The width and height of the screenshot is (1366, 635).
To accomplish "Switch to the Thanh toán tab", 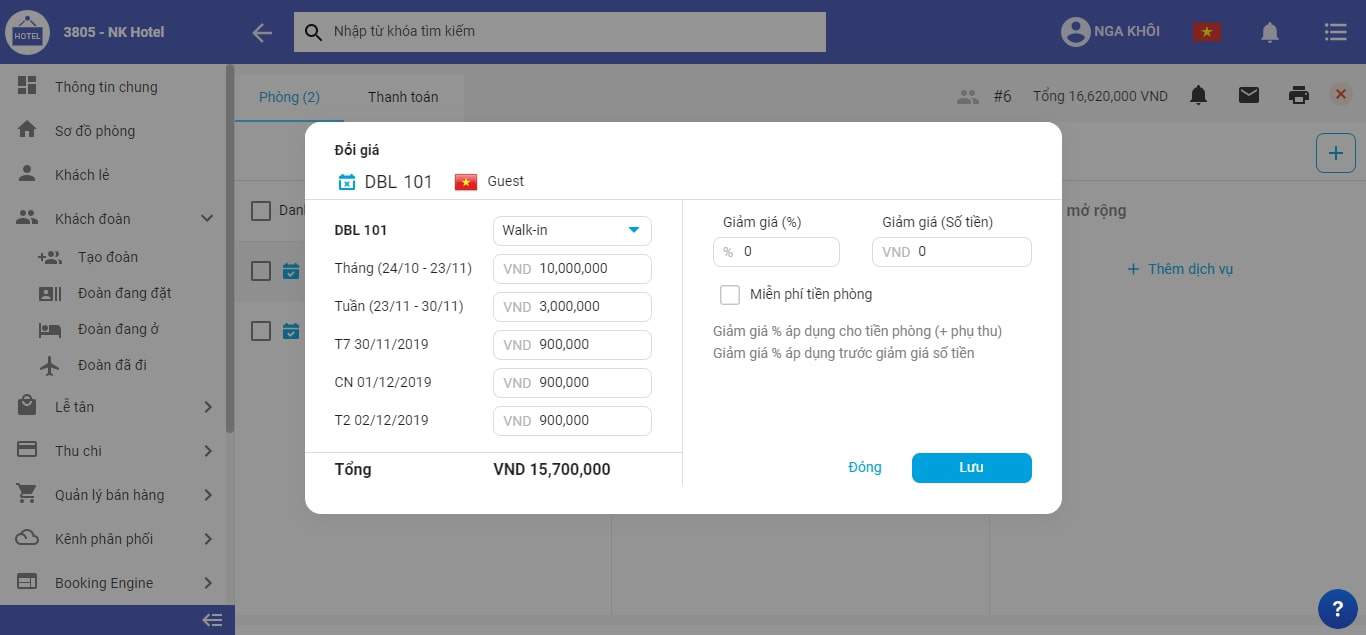I will click(403, 97).
